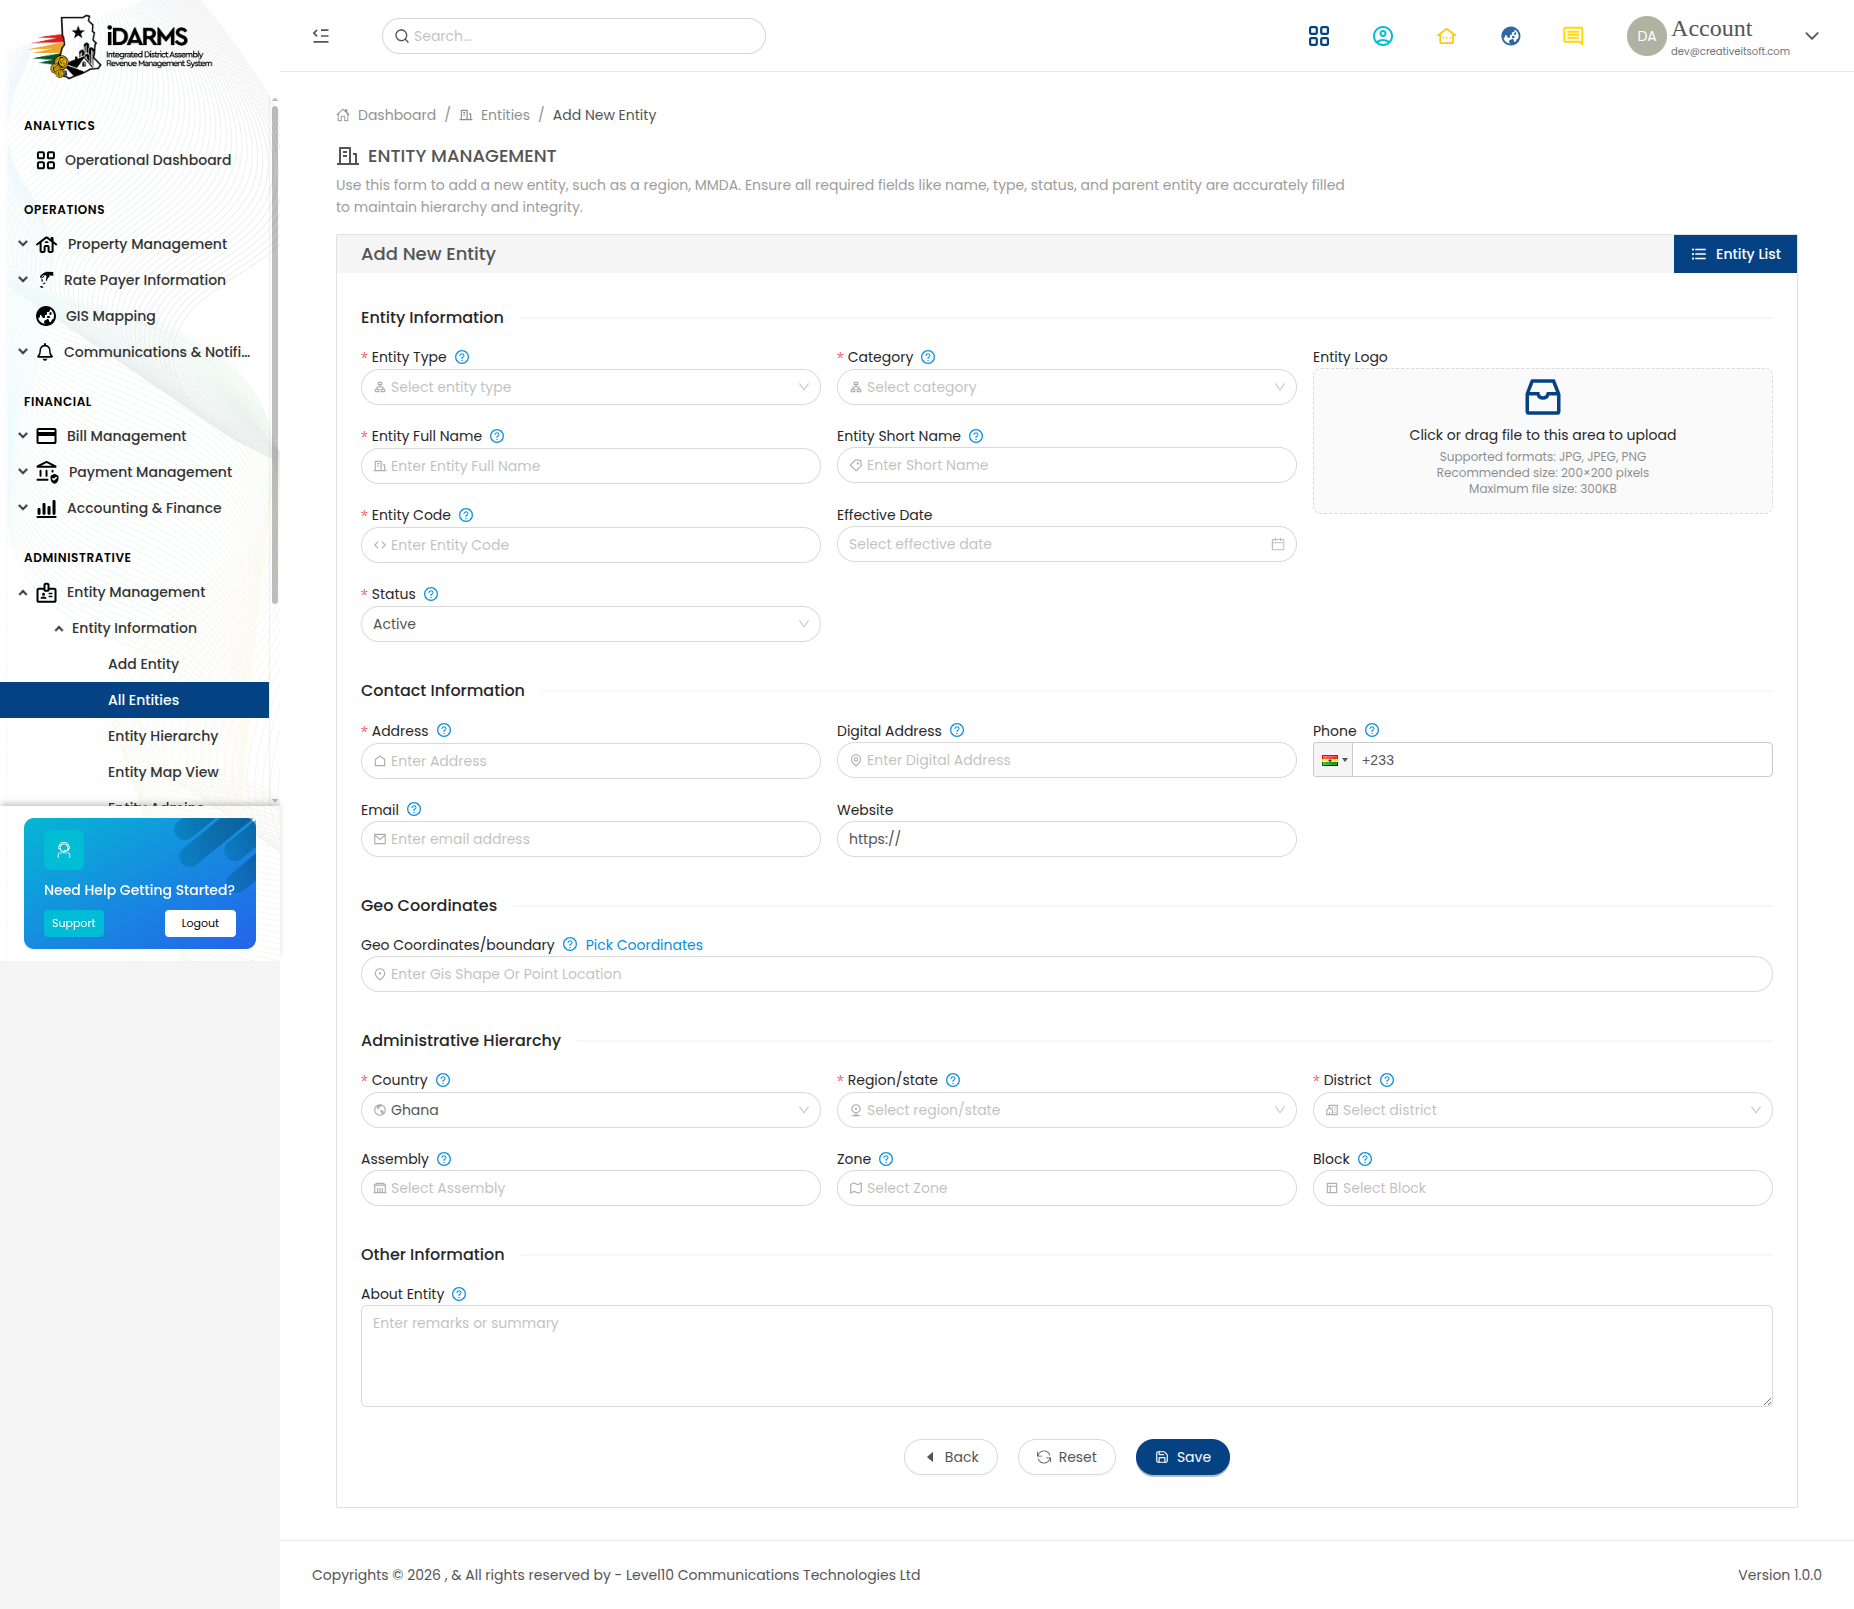The height and width of the screenshot is (1609, 1854).
Task: Open the Select region/state dropdown
Action: [1067, 1110]
